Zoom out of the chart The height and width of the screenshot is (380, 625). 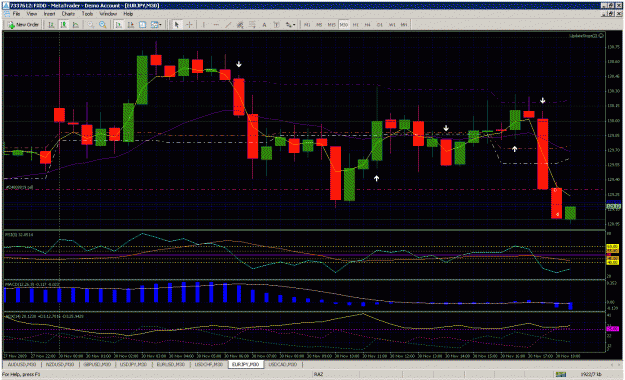tap(91, 25)
